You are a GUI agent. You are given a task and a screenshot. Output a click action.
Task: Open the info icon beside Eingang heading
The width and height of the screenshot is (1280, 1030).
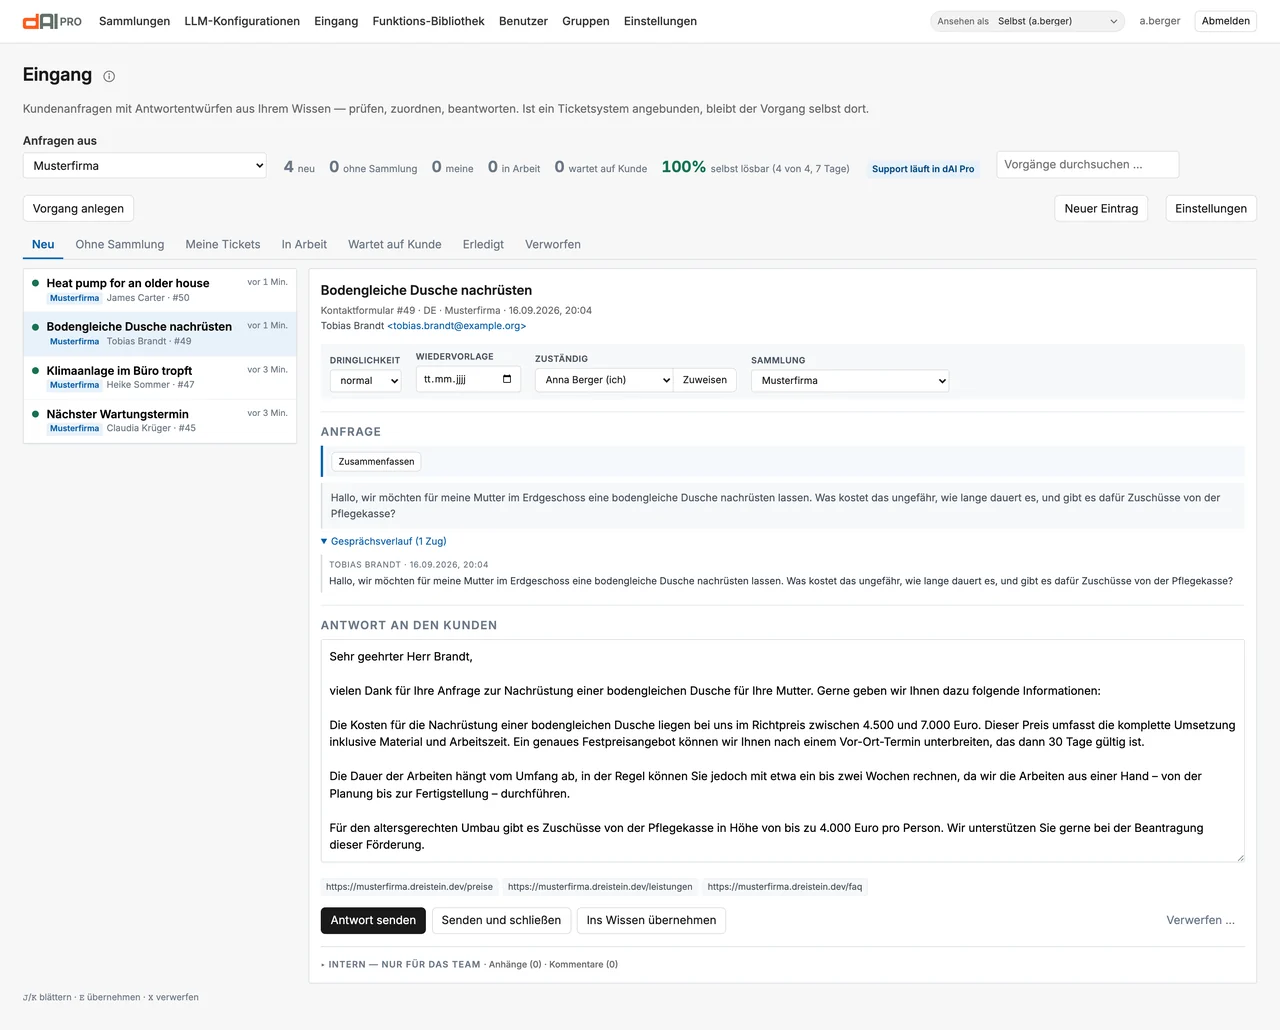point(109,76)
